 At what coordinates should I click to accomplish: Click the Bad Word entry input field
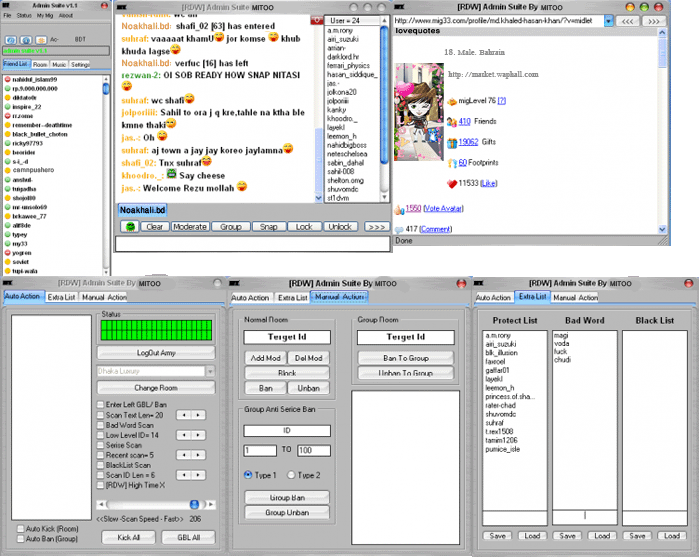(584, 516)
